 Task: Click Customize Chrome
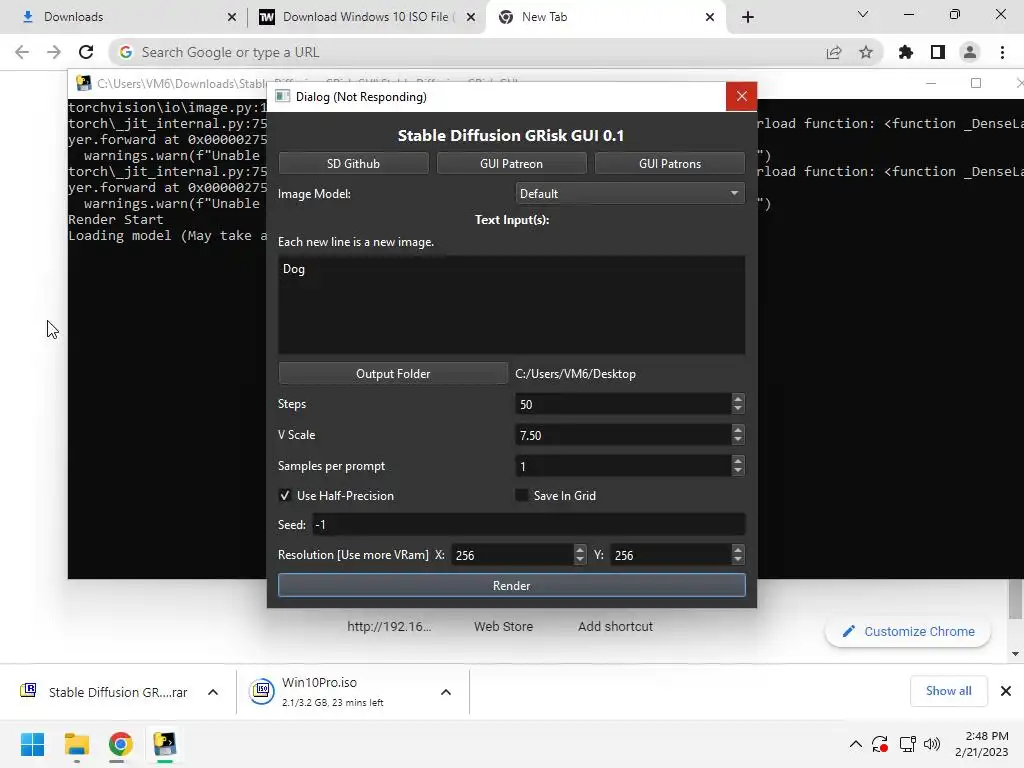tap(908, 632)
